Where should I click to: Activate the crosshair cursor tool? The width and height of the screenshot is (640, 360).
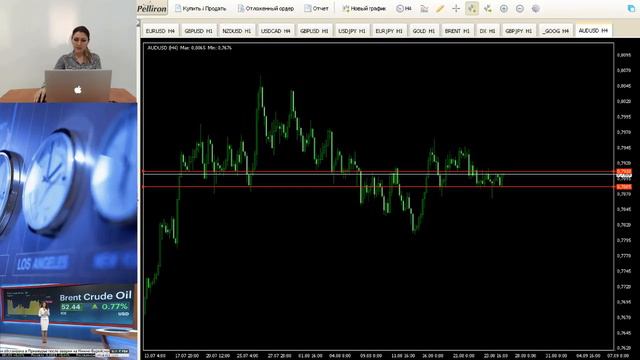[x=456, y=8]
